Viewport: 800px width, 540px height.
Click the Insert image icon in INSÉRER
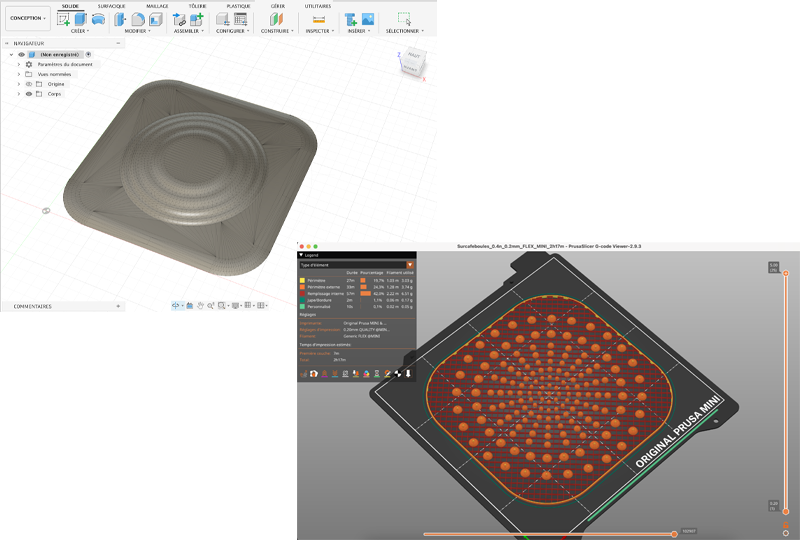pos(367,19)
